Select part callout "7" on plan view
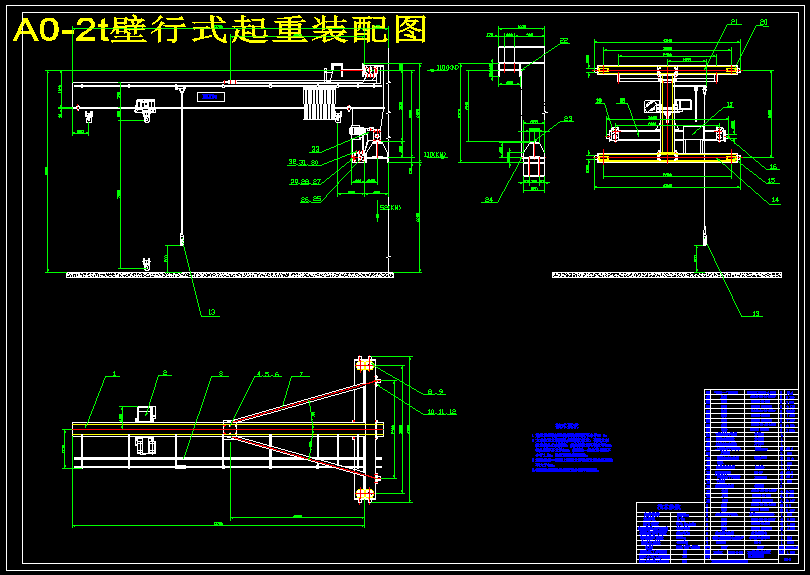 301,374
